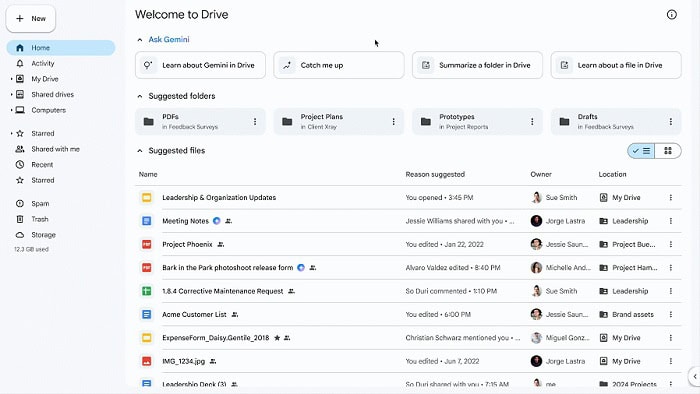Viewport: 700px width, 394px height.
Task: Go to My Drive in sidebar
Action: 45,79
